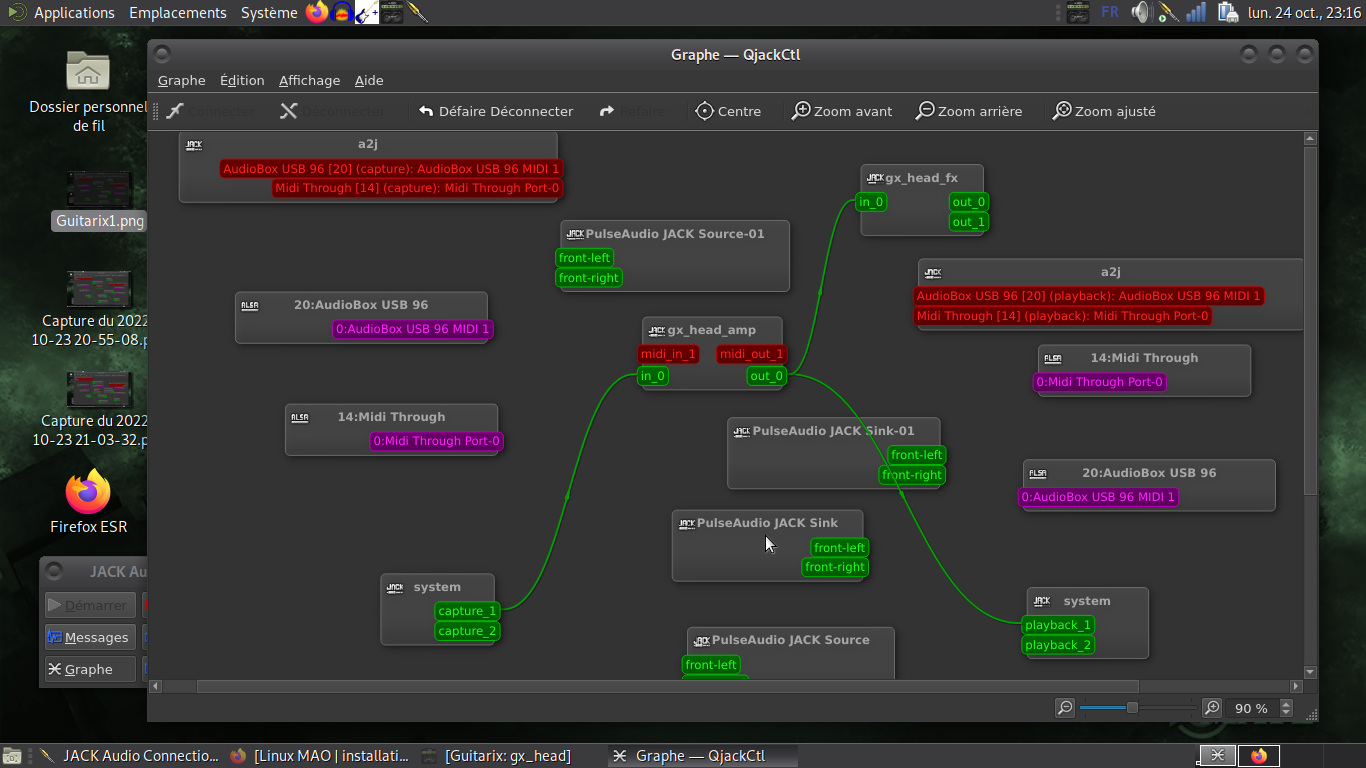The width and height of the screenshot is (1366, 768).
Task: Open the Édition menu
Action: 242,80
